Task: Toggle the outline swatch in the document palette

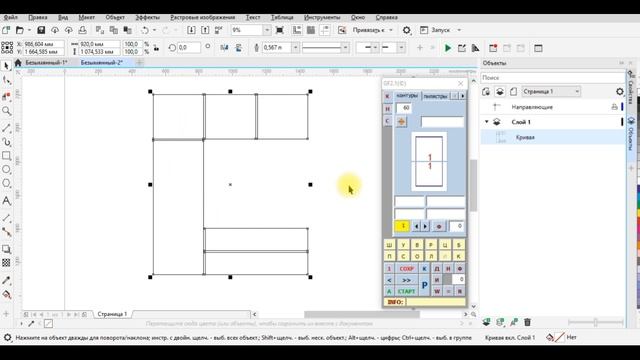Action: tap(48, 324)
